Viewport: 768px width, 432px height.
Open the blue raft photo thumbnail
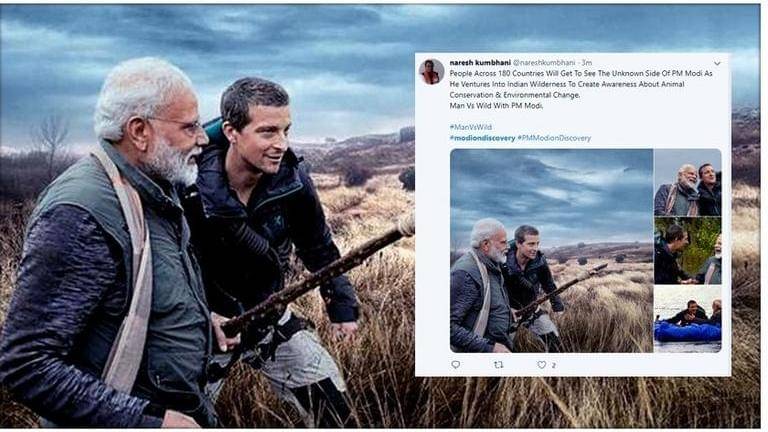click(687, 319)
